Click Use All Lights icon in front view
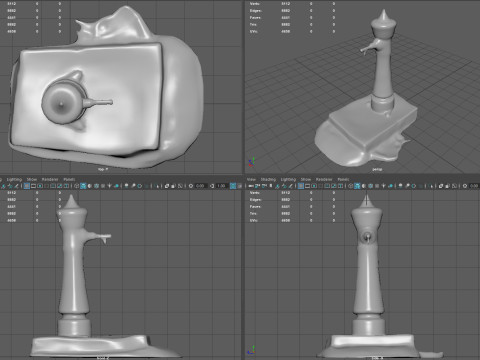This screenshot has height=360, width=480. point(384,186)
